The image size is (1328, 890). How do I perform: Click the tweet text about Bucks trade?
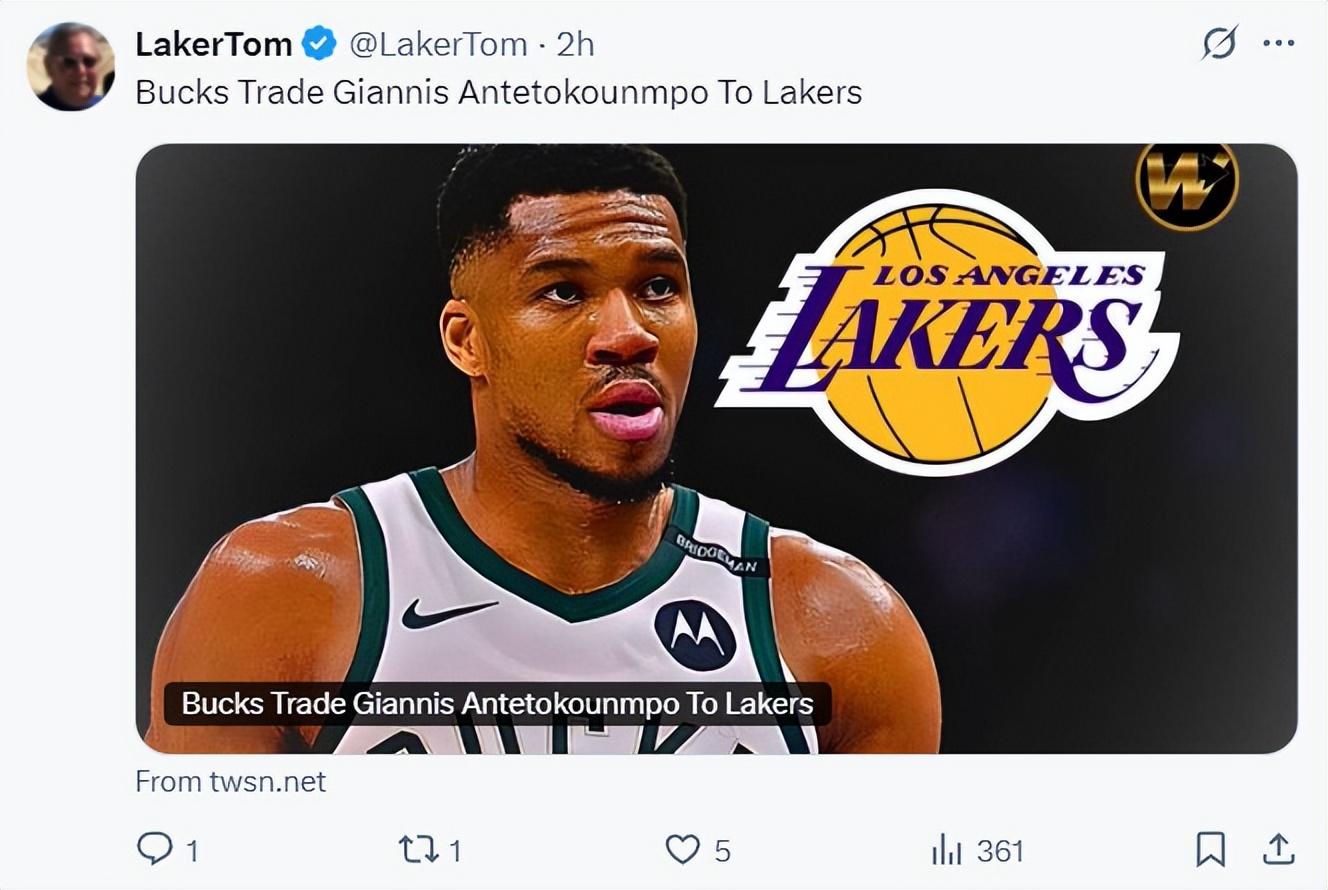pos(498,92)
